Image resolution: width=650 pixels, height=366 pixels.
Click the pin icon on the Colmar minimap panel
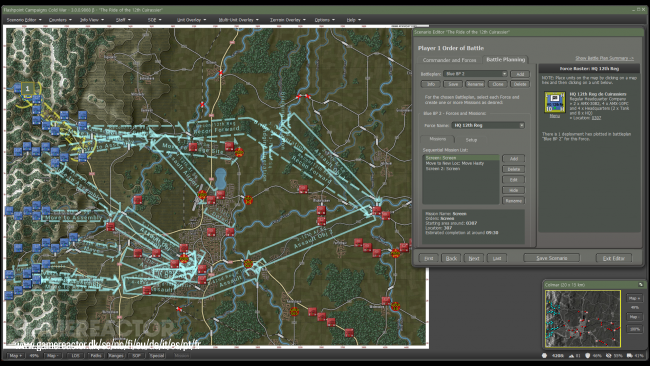point(640,284)
